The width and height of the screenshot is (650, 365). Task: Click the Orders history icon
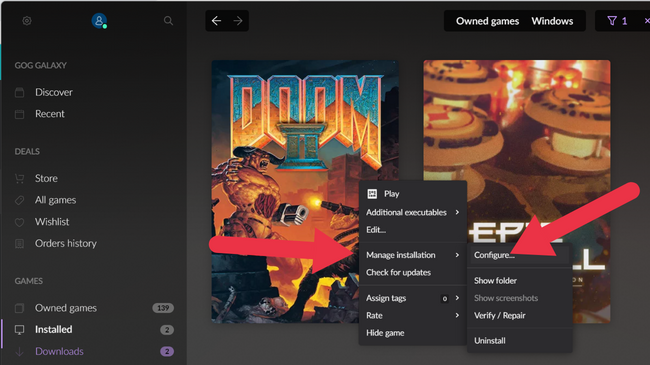click(x=19, y=243)
